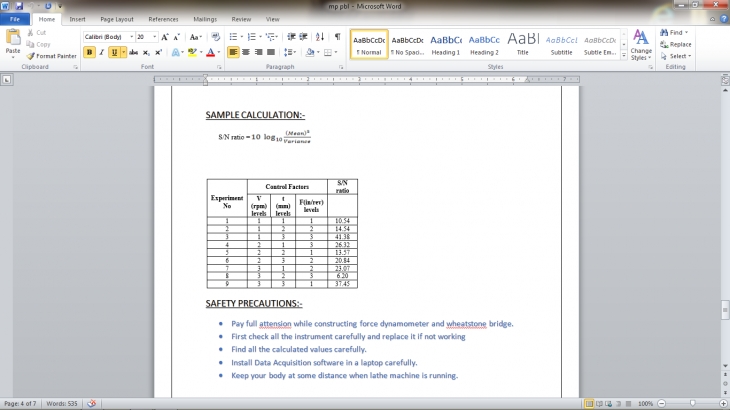Justify the paragraph text
The width and height of the screenshot is (730, 410).
click(271, 52)
